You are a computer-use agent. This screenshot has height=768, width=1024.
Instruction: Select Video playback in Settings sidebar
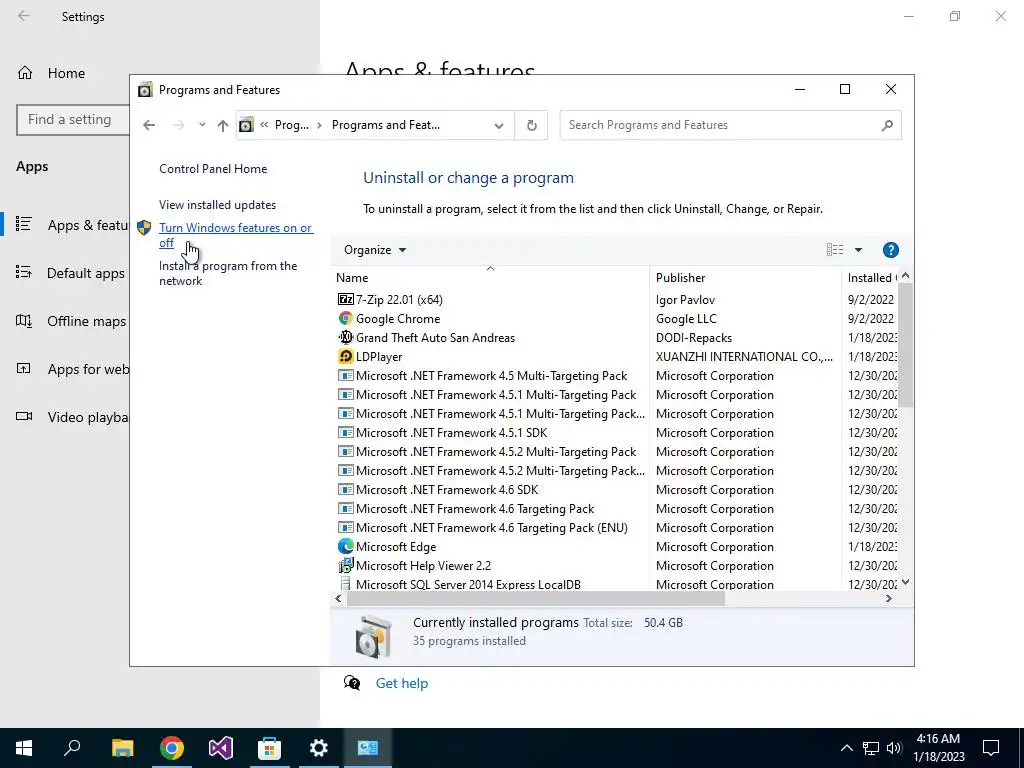[x=70, y=417]
